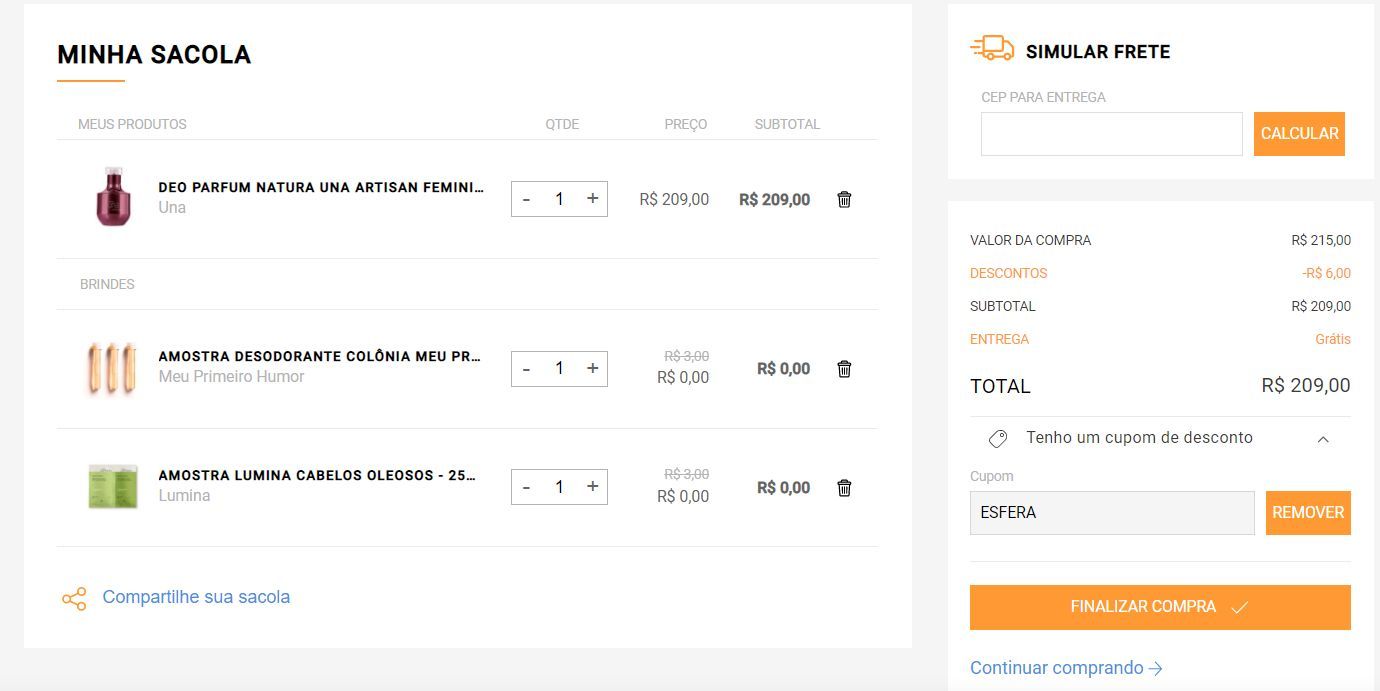Image resolution: width=1380 pixels, height=691 pixels.
Task: Open Amostra Desodorante Colônia thumbnail
Action: (111, 368)
